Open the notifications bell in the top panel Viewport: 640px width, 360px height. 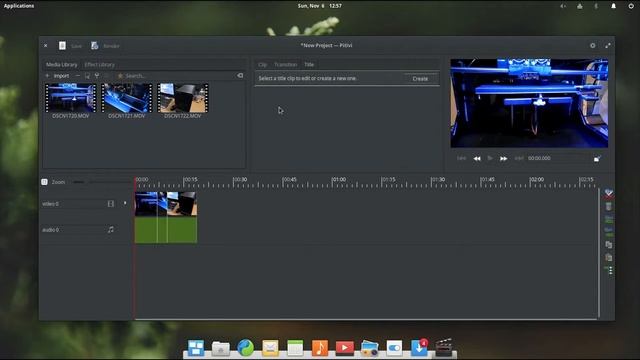pyautogui.click(x=613, y=6)
